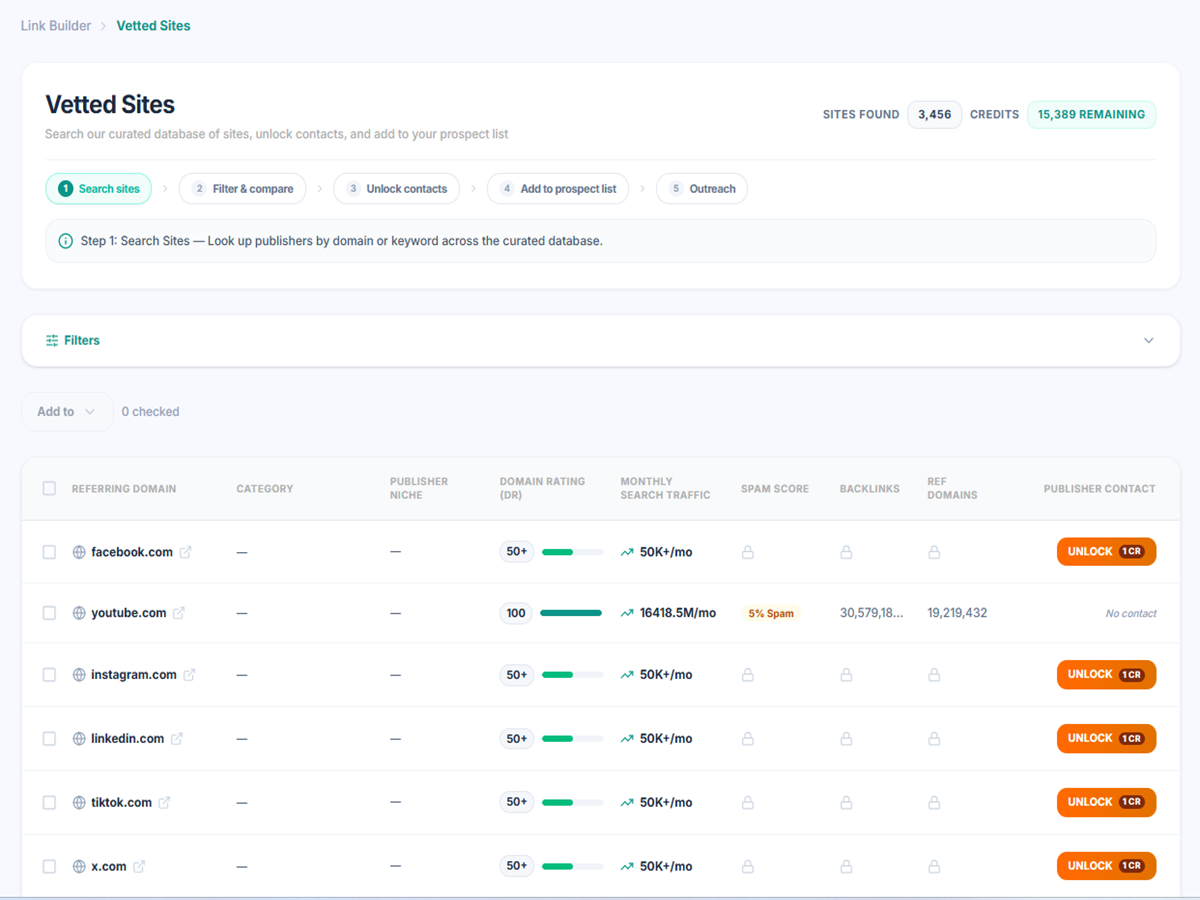This screenshot has width=1200, height=900.
Task: Select the Filter & compare step
Action: pos(243,189)
